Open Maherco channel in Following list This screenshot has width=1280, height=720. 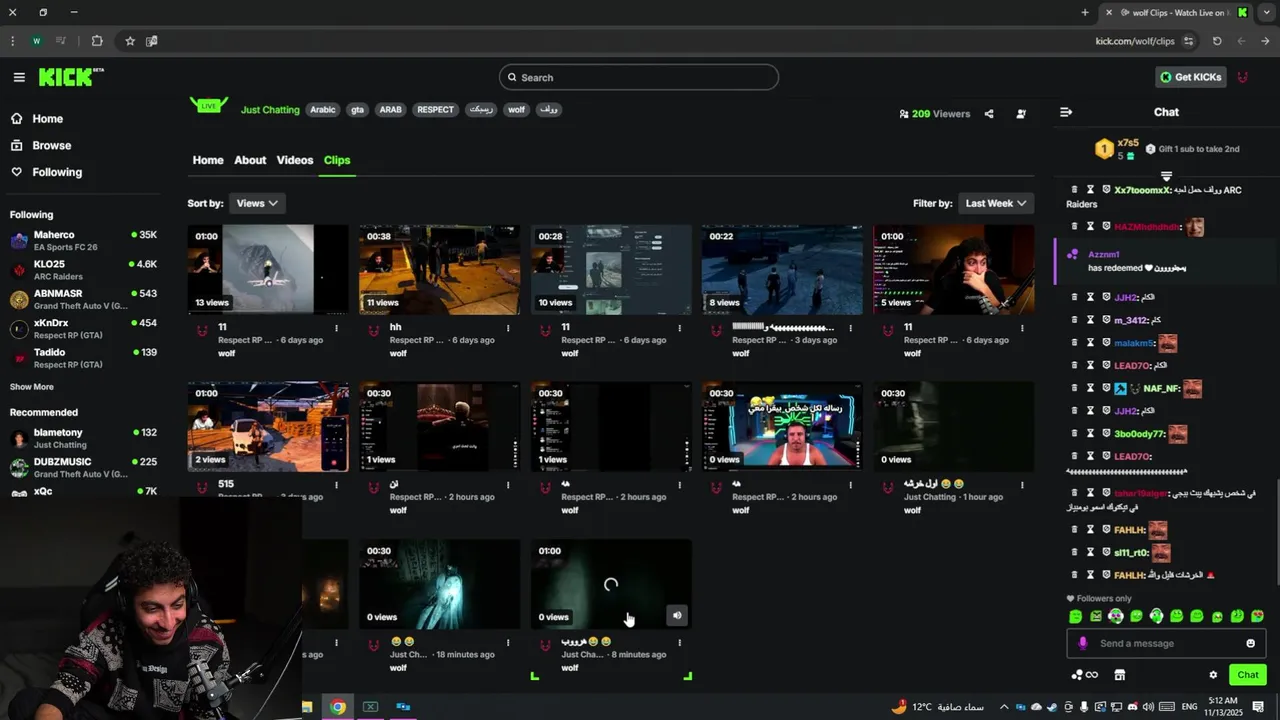coord(83,241)
